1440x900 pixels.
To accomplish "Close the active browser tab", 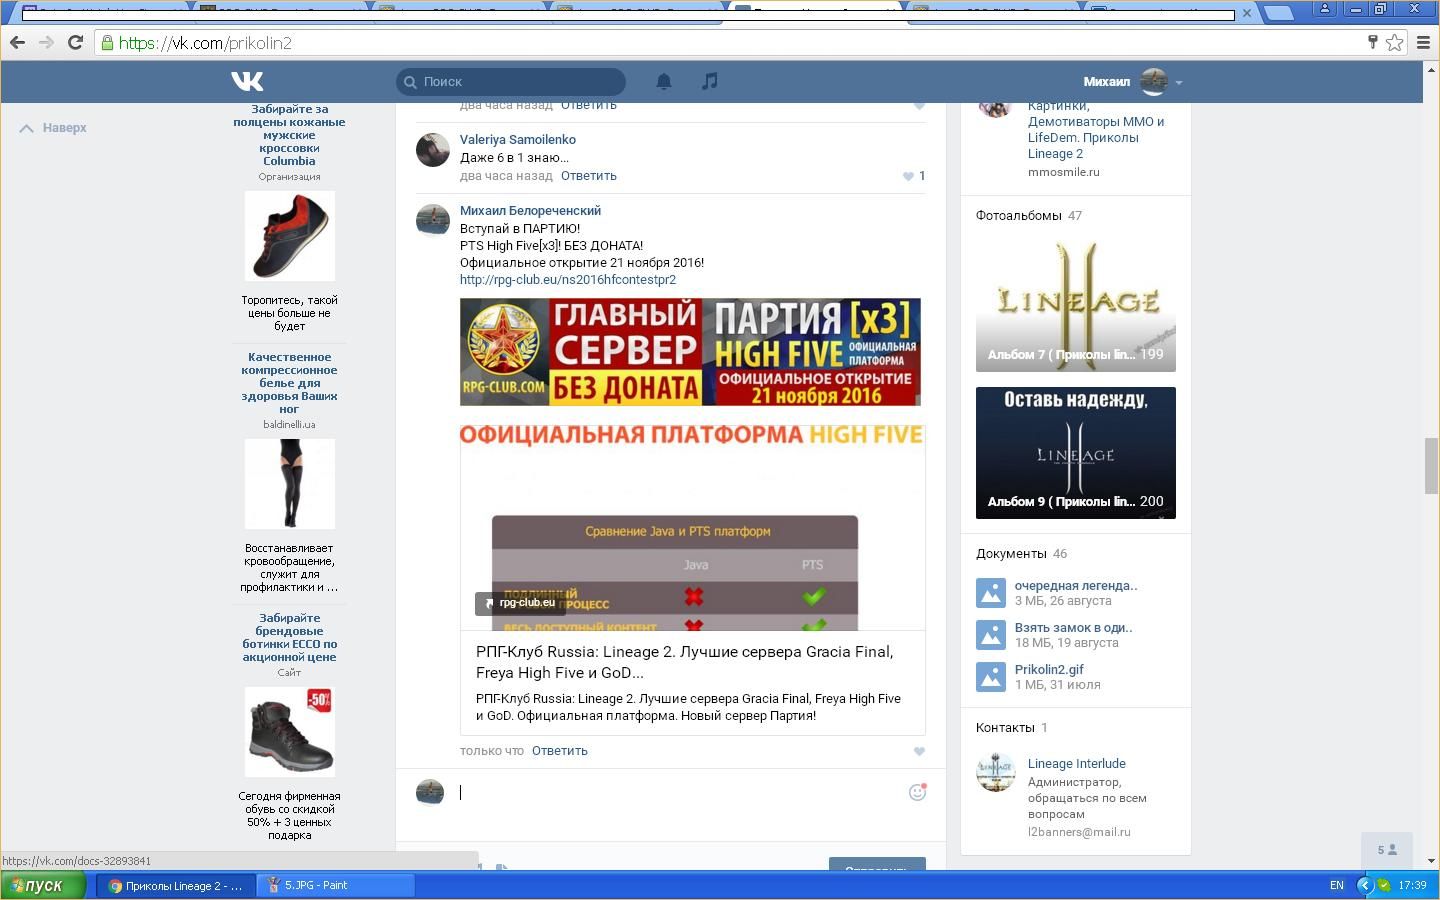I will (x=1247, y=13).
